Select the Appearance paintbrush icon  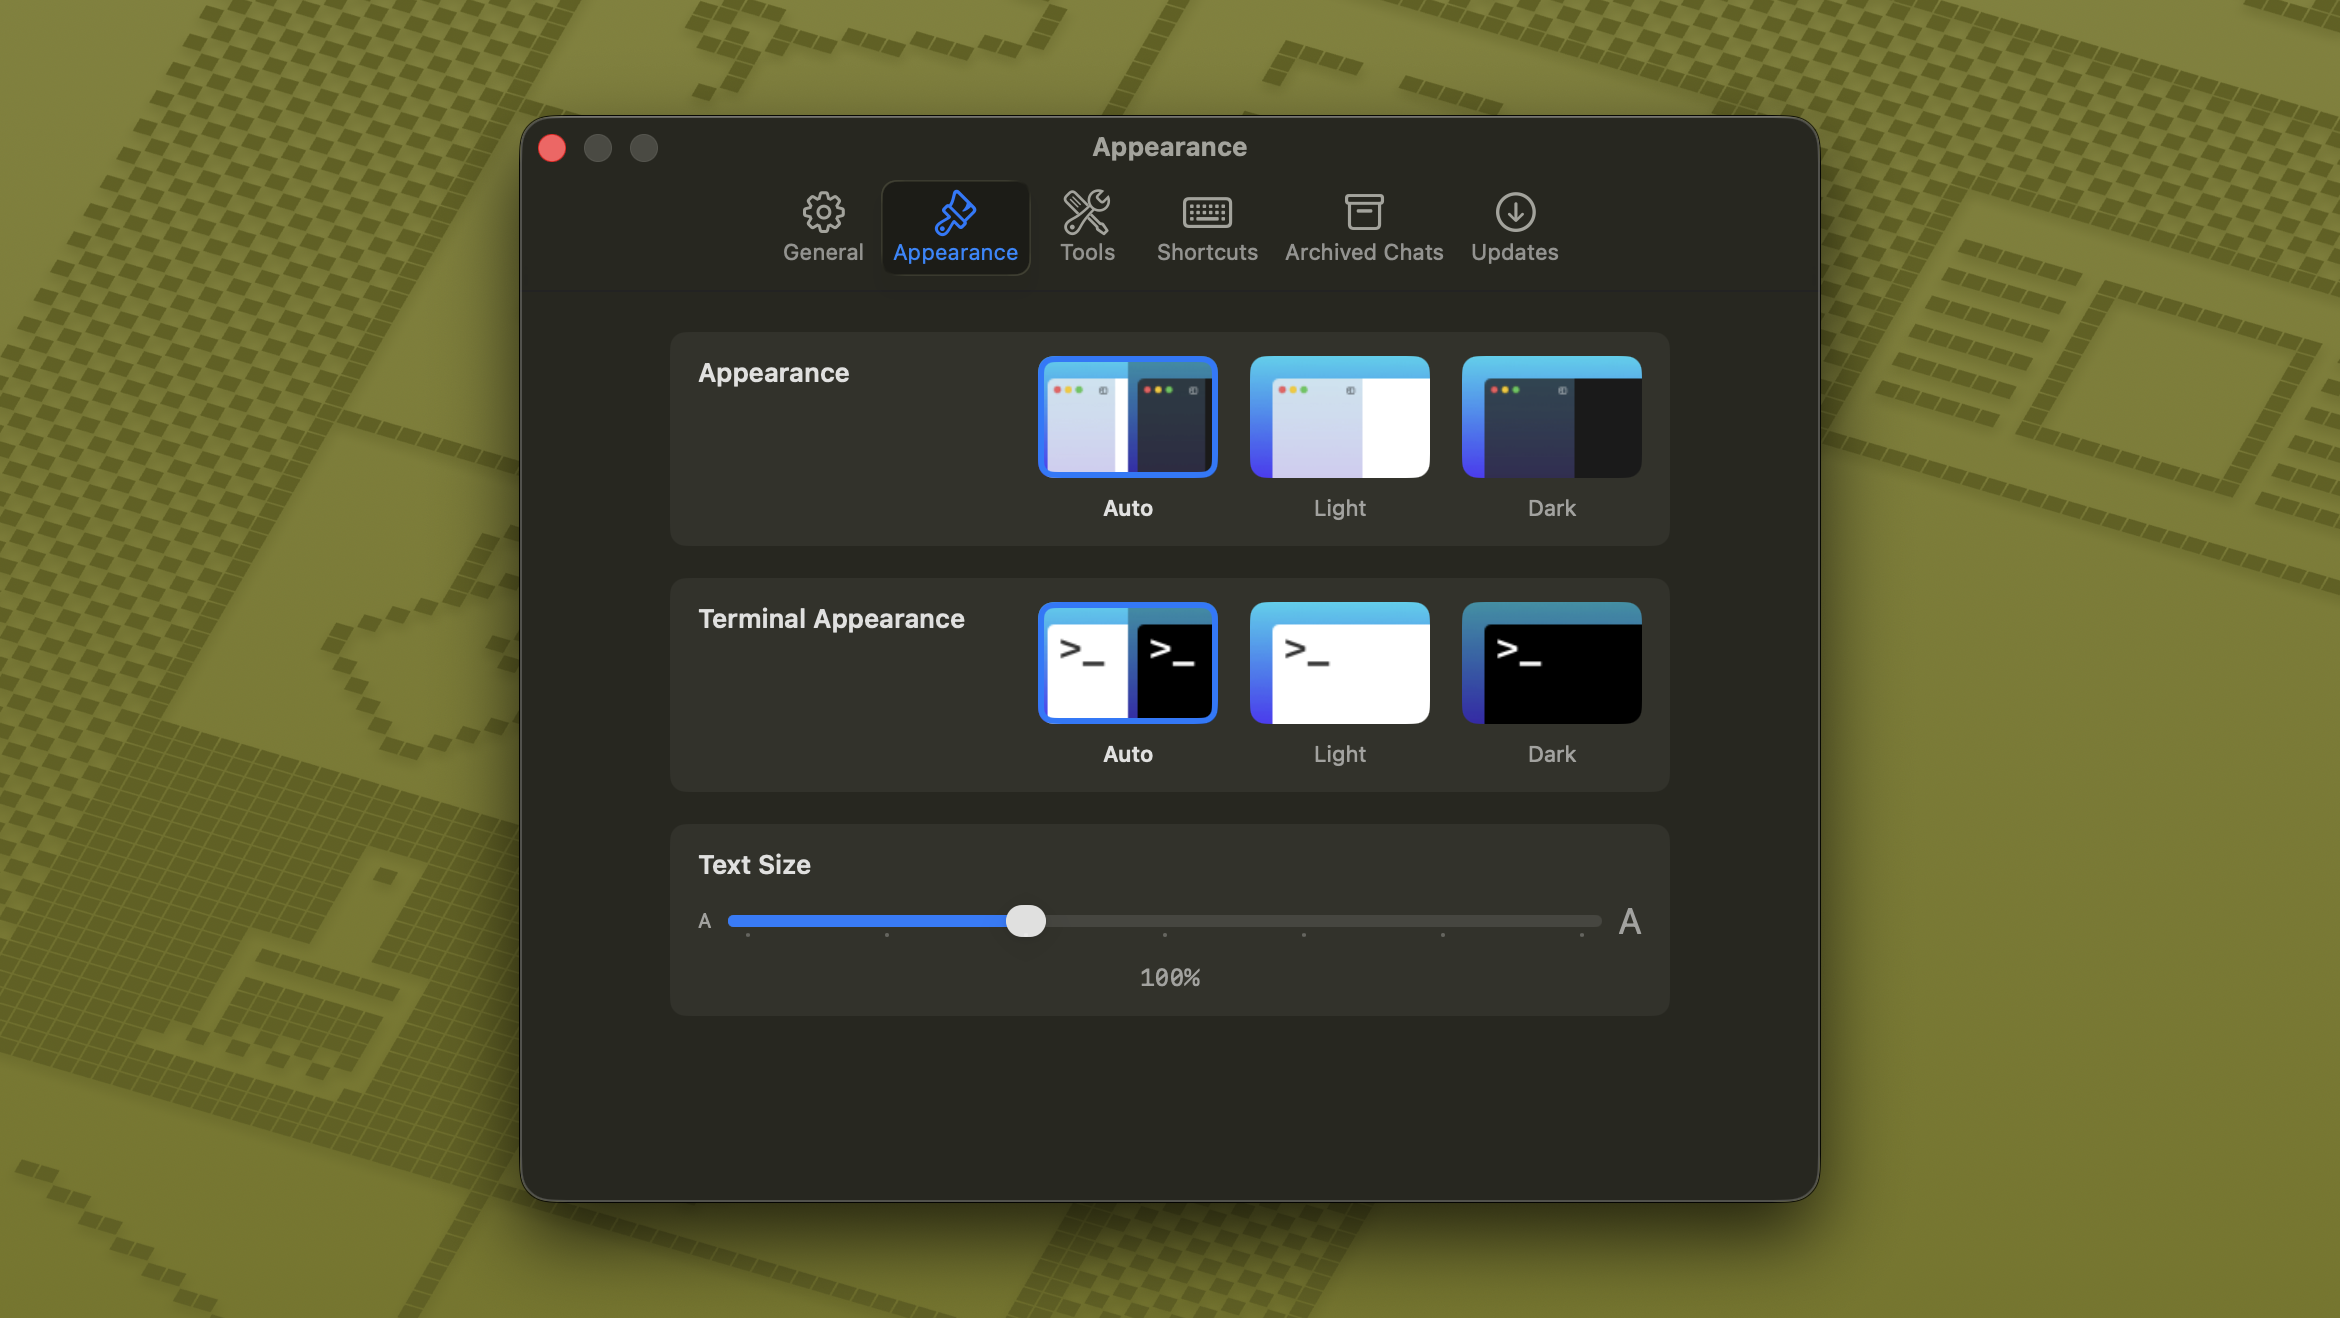[954, 212]
